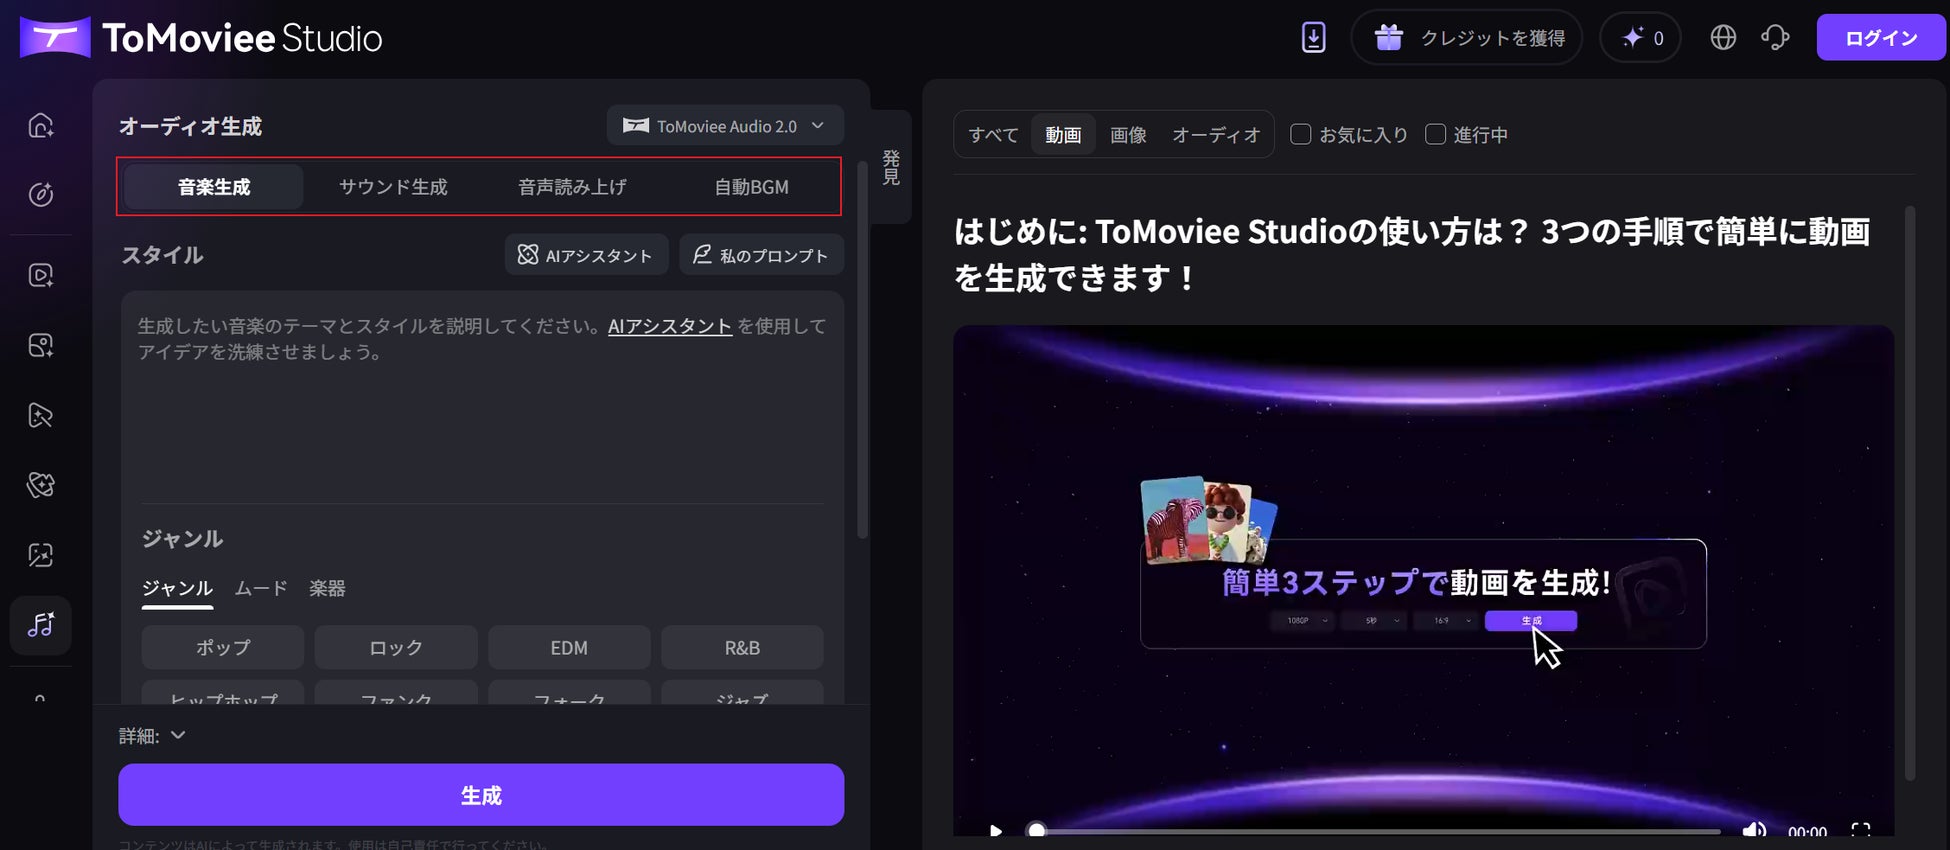Select the ムード sub-tab

(261, 588)
